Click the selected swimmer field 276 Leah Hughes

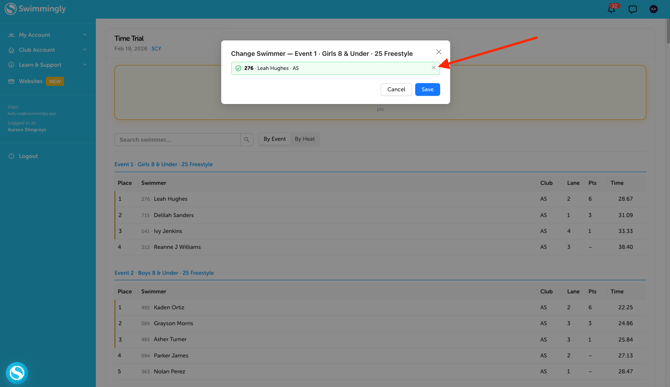[335, 68]
